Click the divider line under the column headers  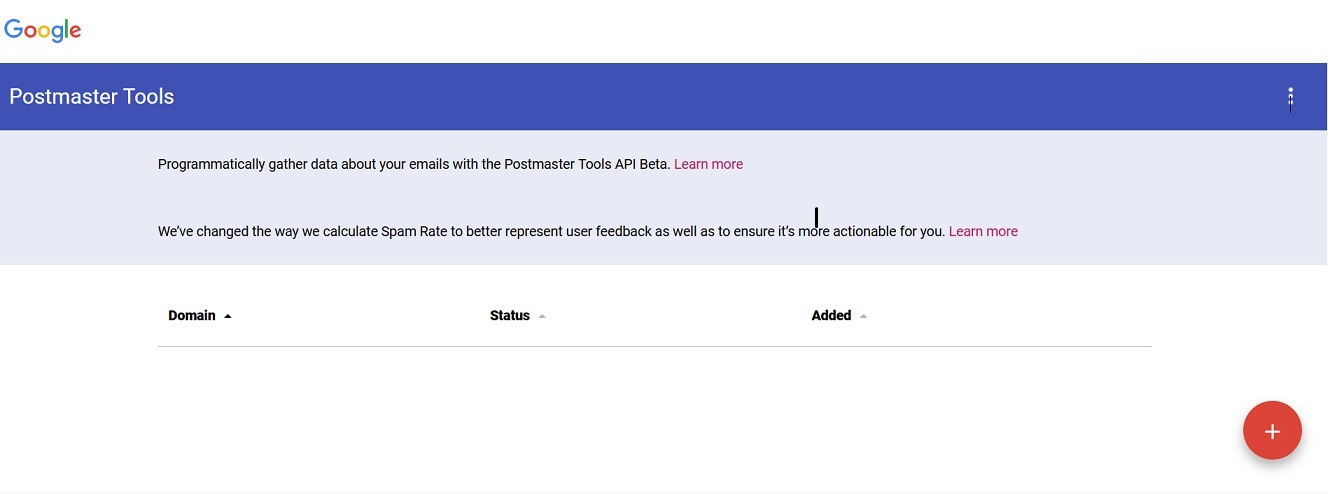click(x=654, y=346)
